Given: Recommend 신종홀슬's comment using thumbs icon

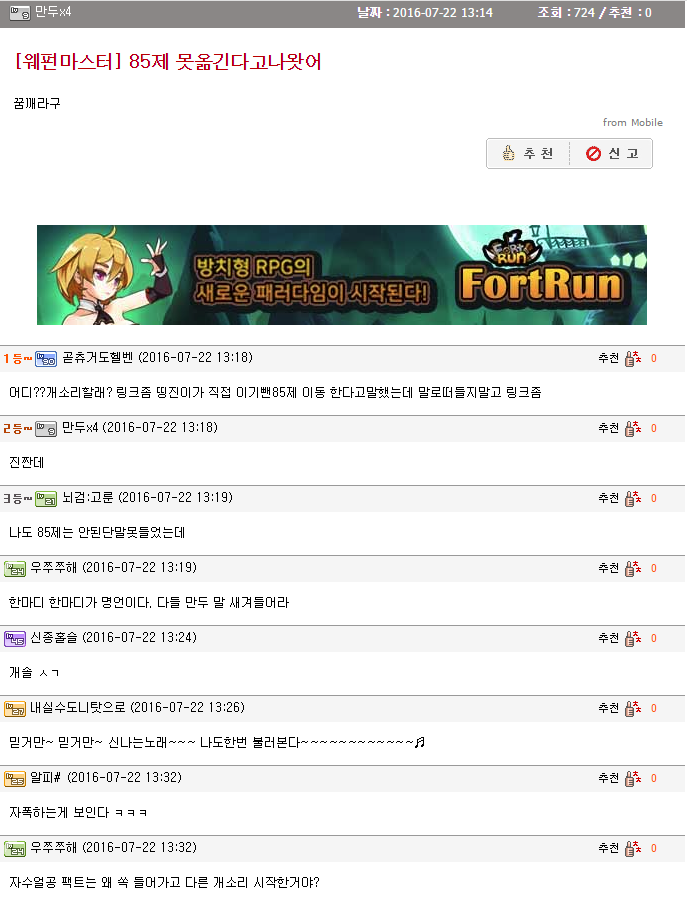Looking at the screenshot, I should click(633, 638).
